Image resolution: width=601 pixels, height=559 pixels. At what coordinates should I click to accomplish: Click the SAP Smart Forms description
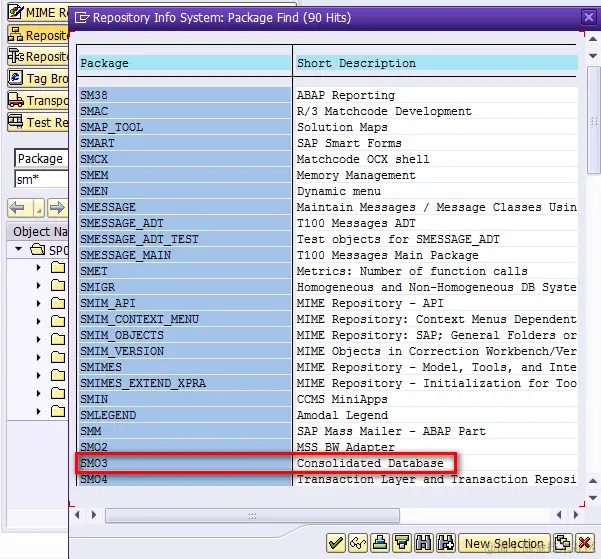(x=349, y=143)
